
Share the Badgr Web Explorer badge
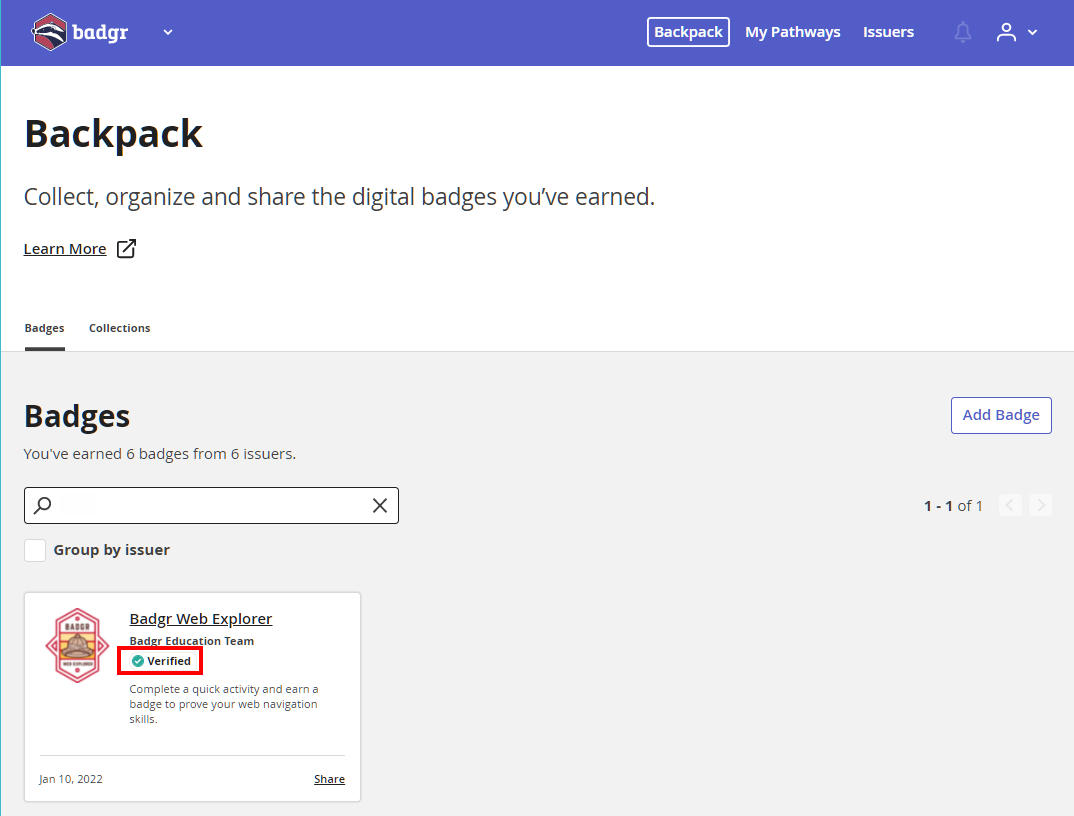(329, 779)
